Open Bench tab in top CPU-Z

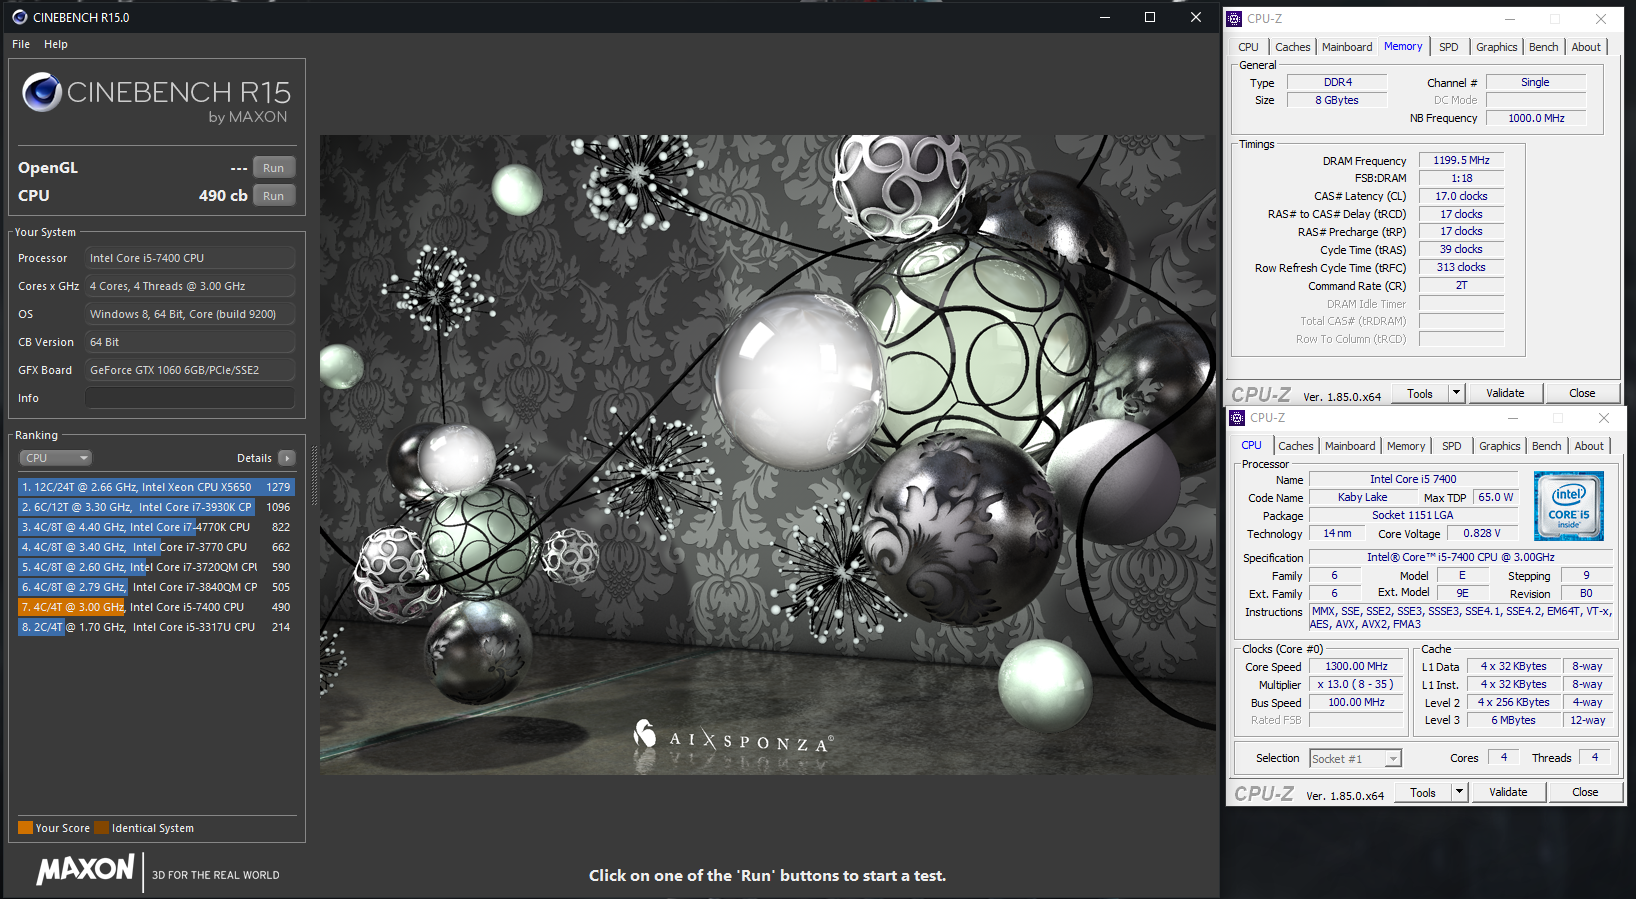[1543, 47]
